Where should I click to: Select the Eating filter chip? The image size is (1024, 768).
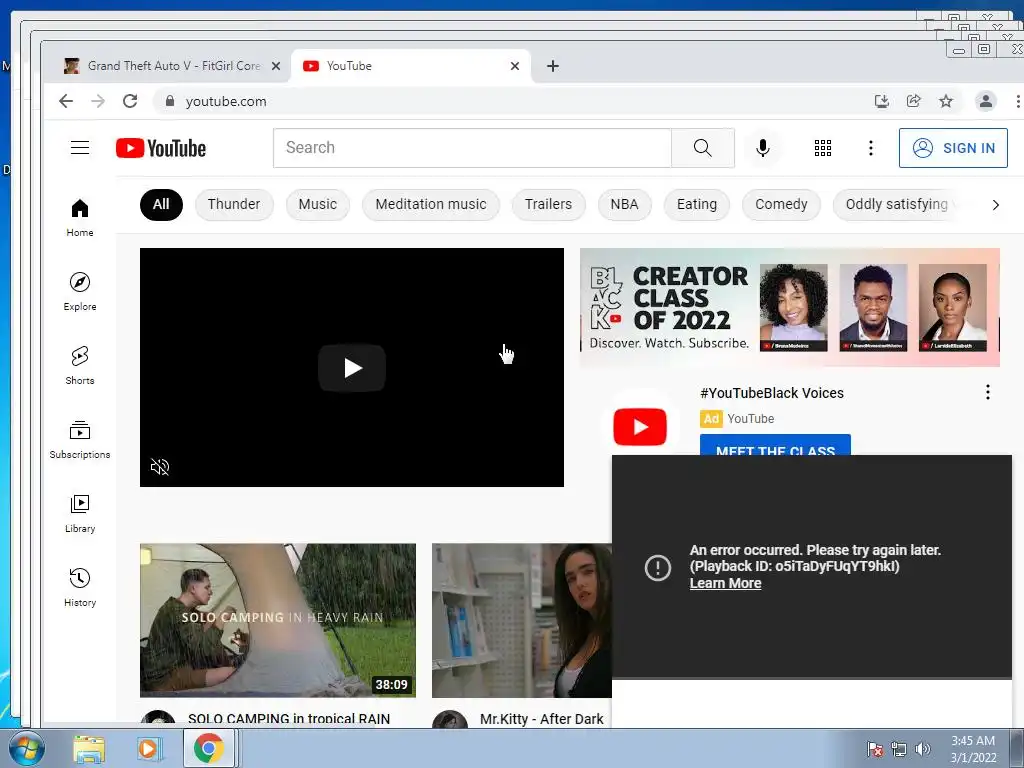click(697, 204)
